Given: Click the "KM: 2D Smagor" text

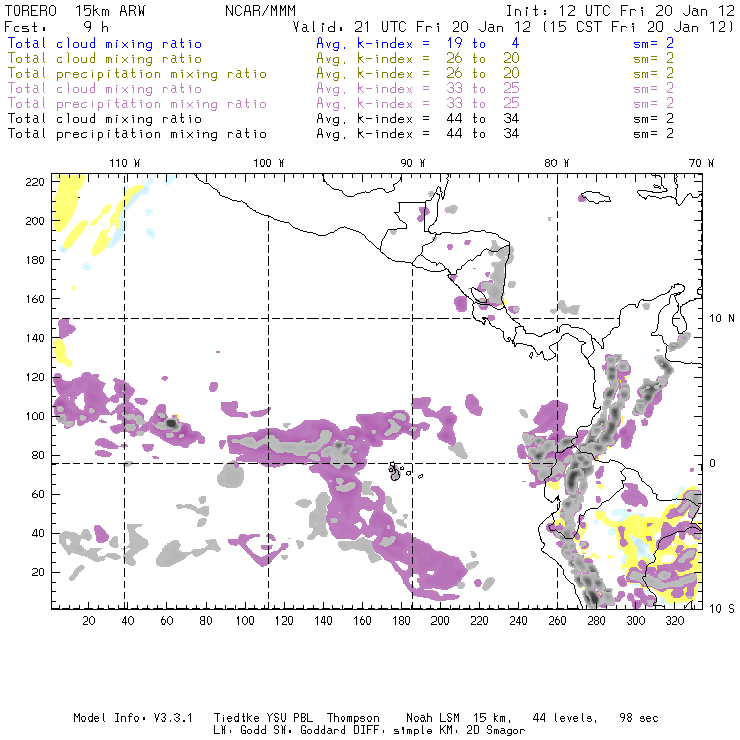Looking at the screenshot, I should pos(478,731).
